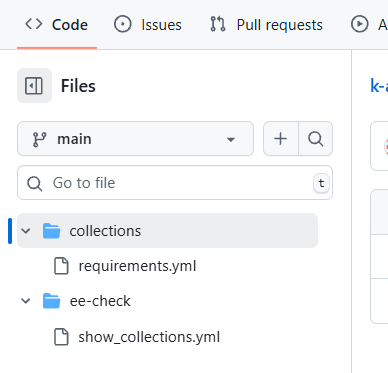Select the collections folder row
The width and height of the screenshot is (388, 373).
click(167, 231)
